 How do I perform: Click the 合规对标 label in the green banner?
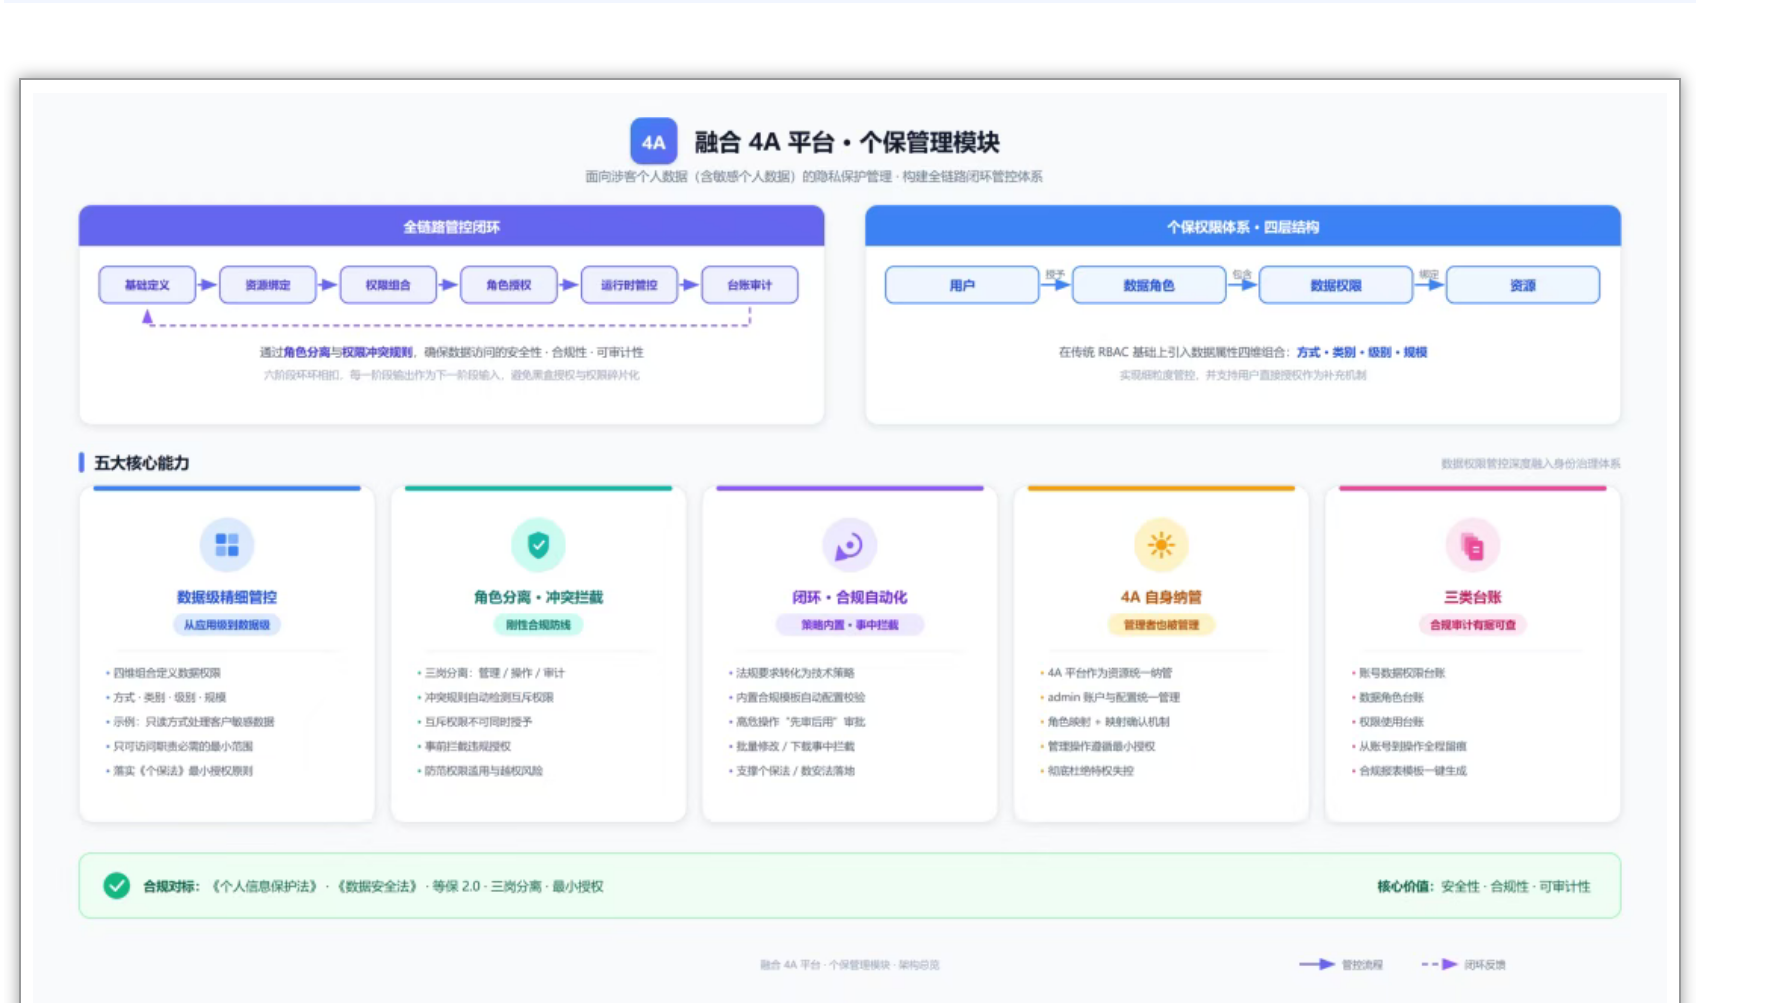point(171,886)
